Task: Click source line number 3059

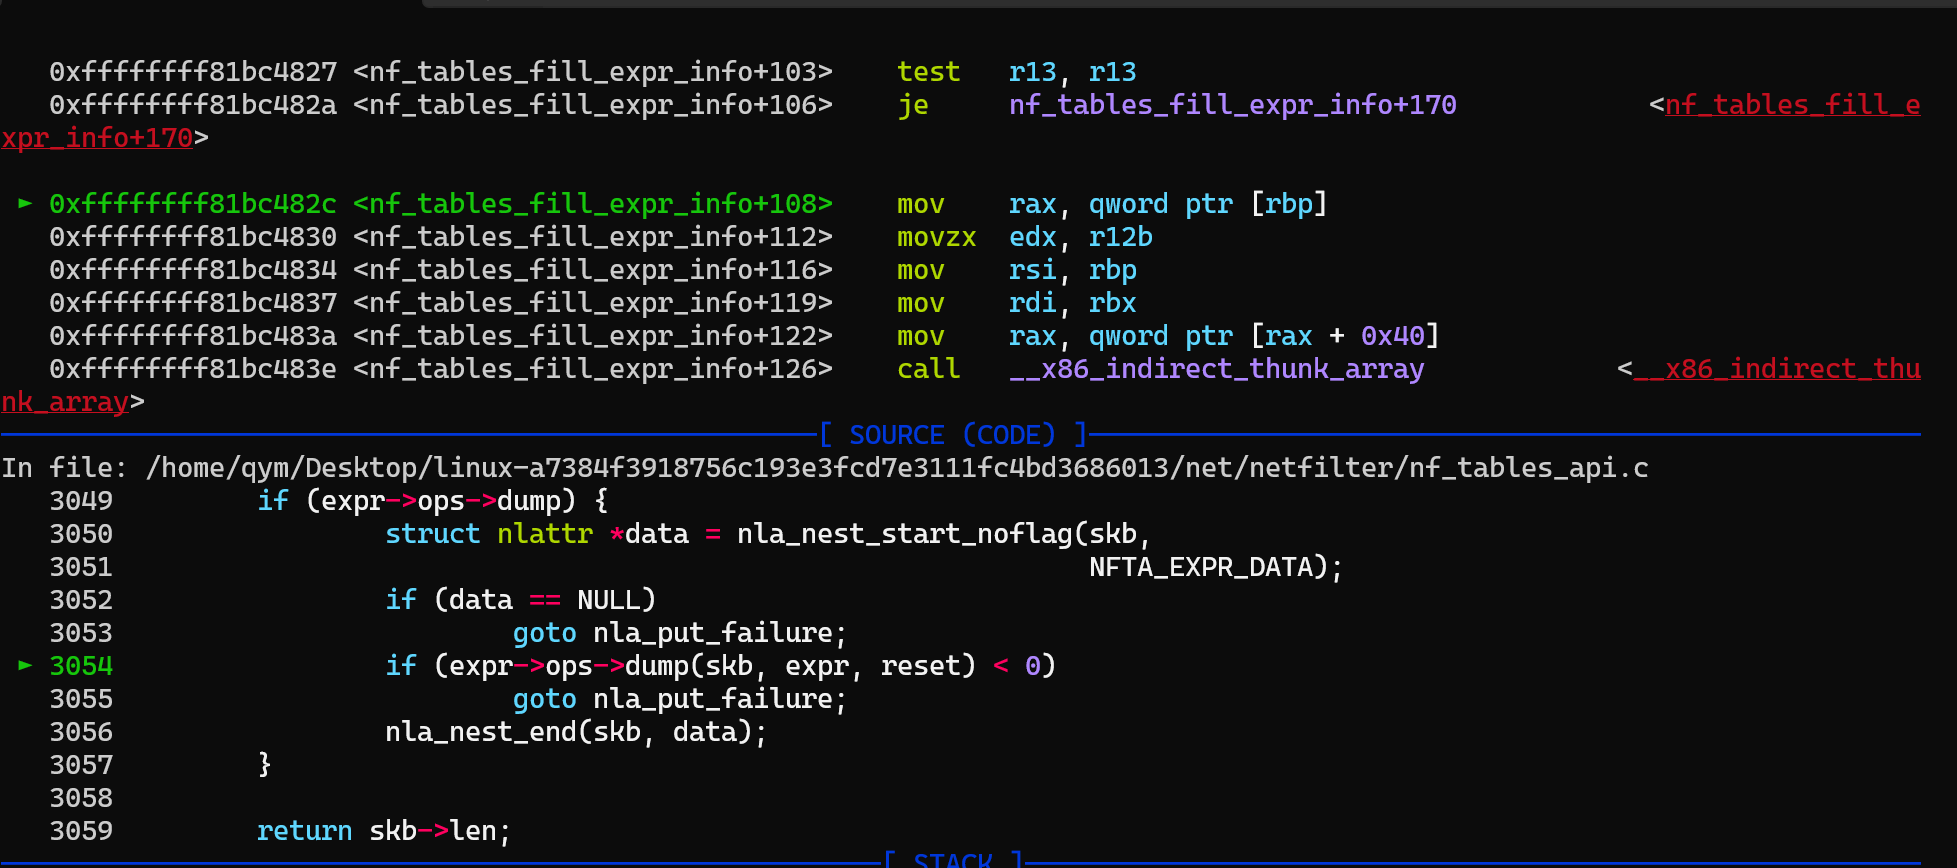Action: [81, 831]
